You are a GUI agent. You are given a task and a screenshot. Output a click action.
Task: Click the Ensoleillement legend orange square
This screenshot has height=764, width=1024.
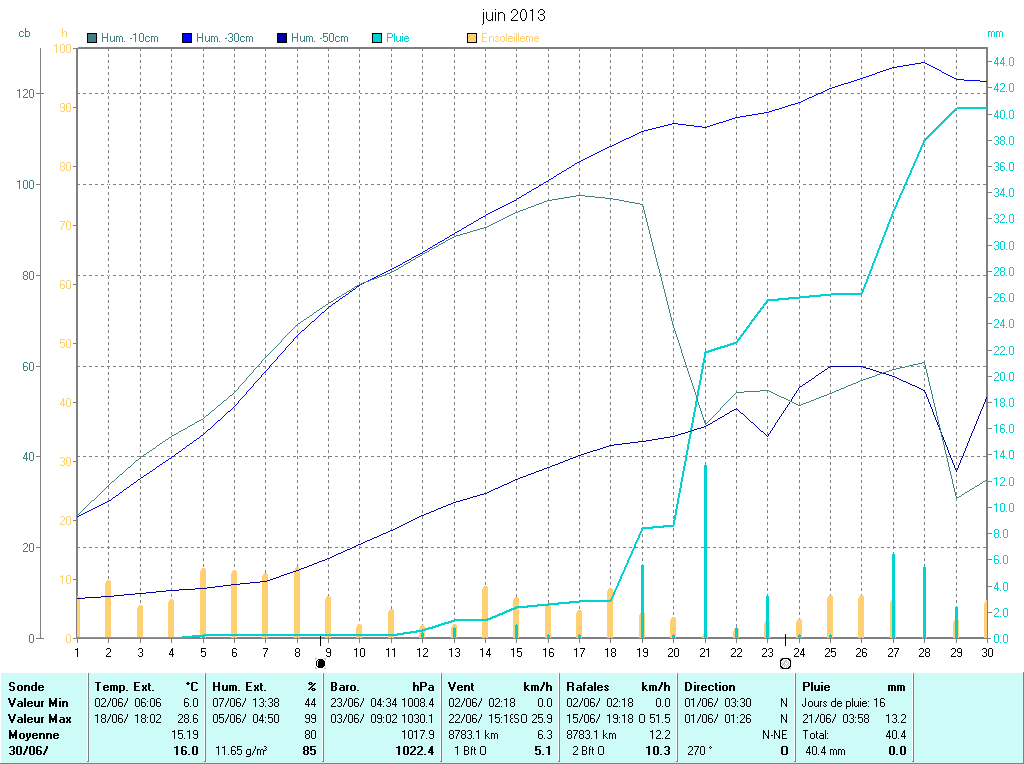point(472,38)
